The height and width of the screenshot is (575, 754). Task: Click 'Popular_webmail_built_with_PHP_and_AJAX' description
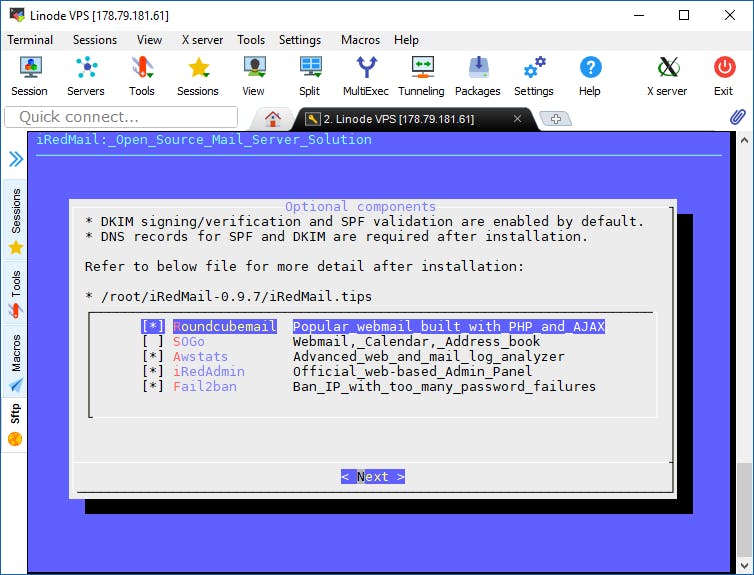(449, 326)
